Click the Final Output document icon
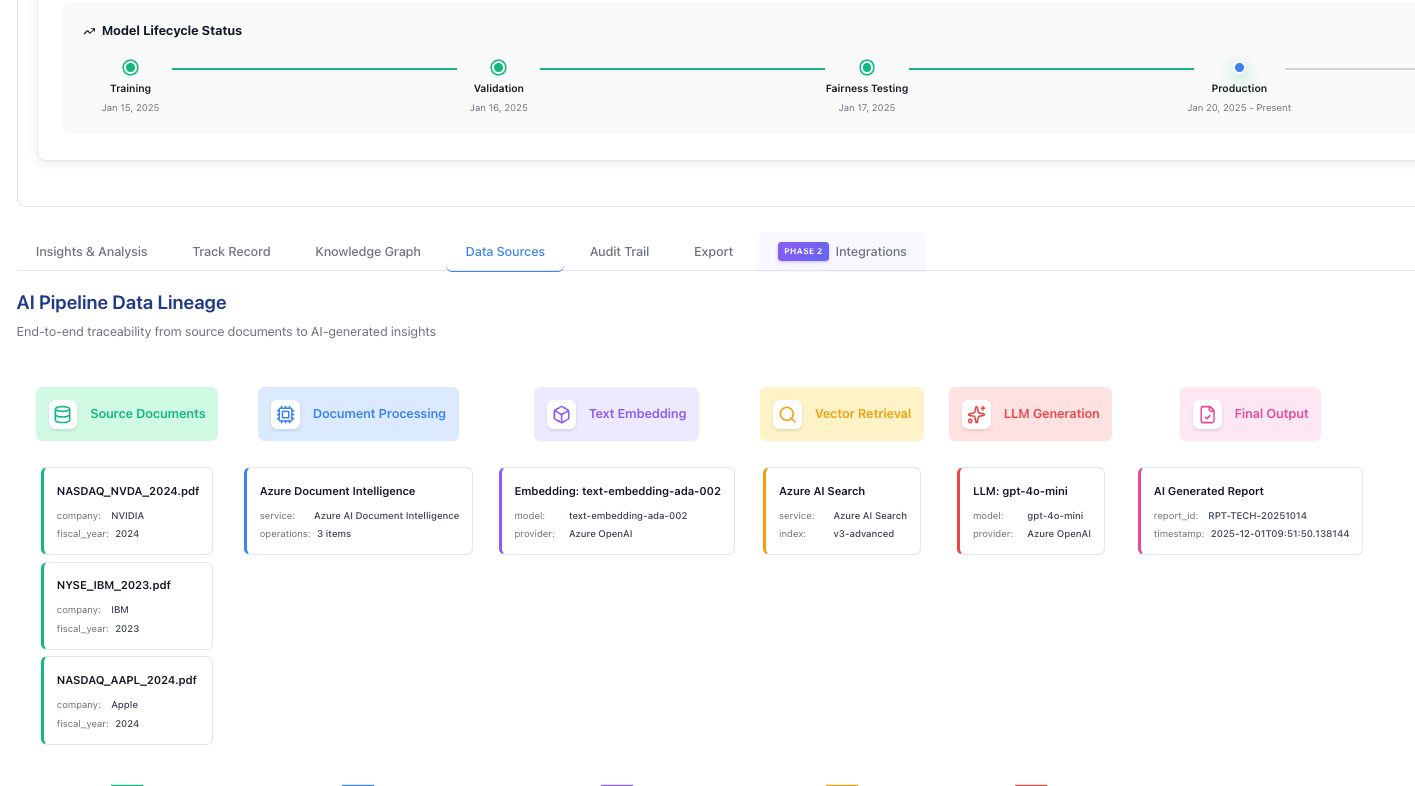The image size is (1415, 786). 1207,413
